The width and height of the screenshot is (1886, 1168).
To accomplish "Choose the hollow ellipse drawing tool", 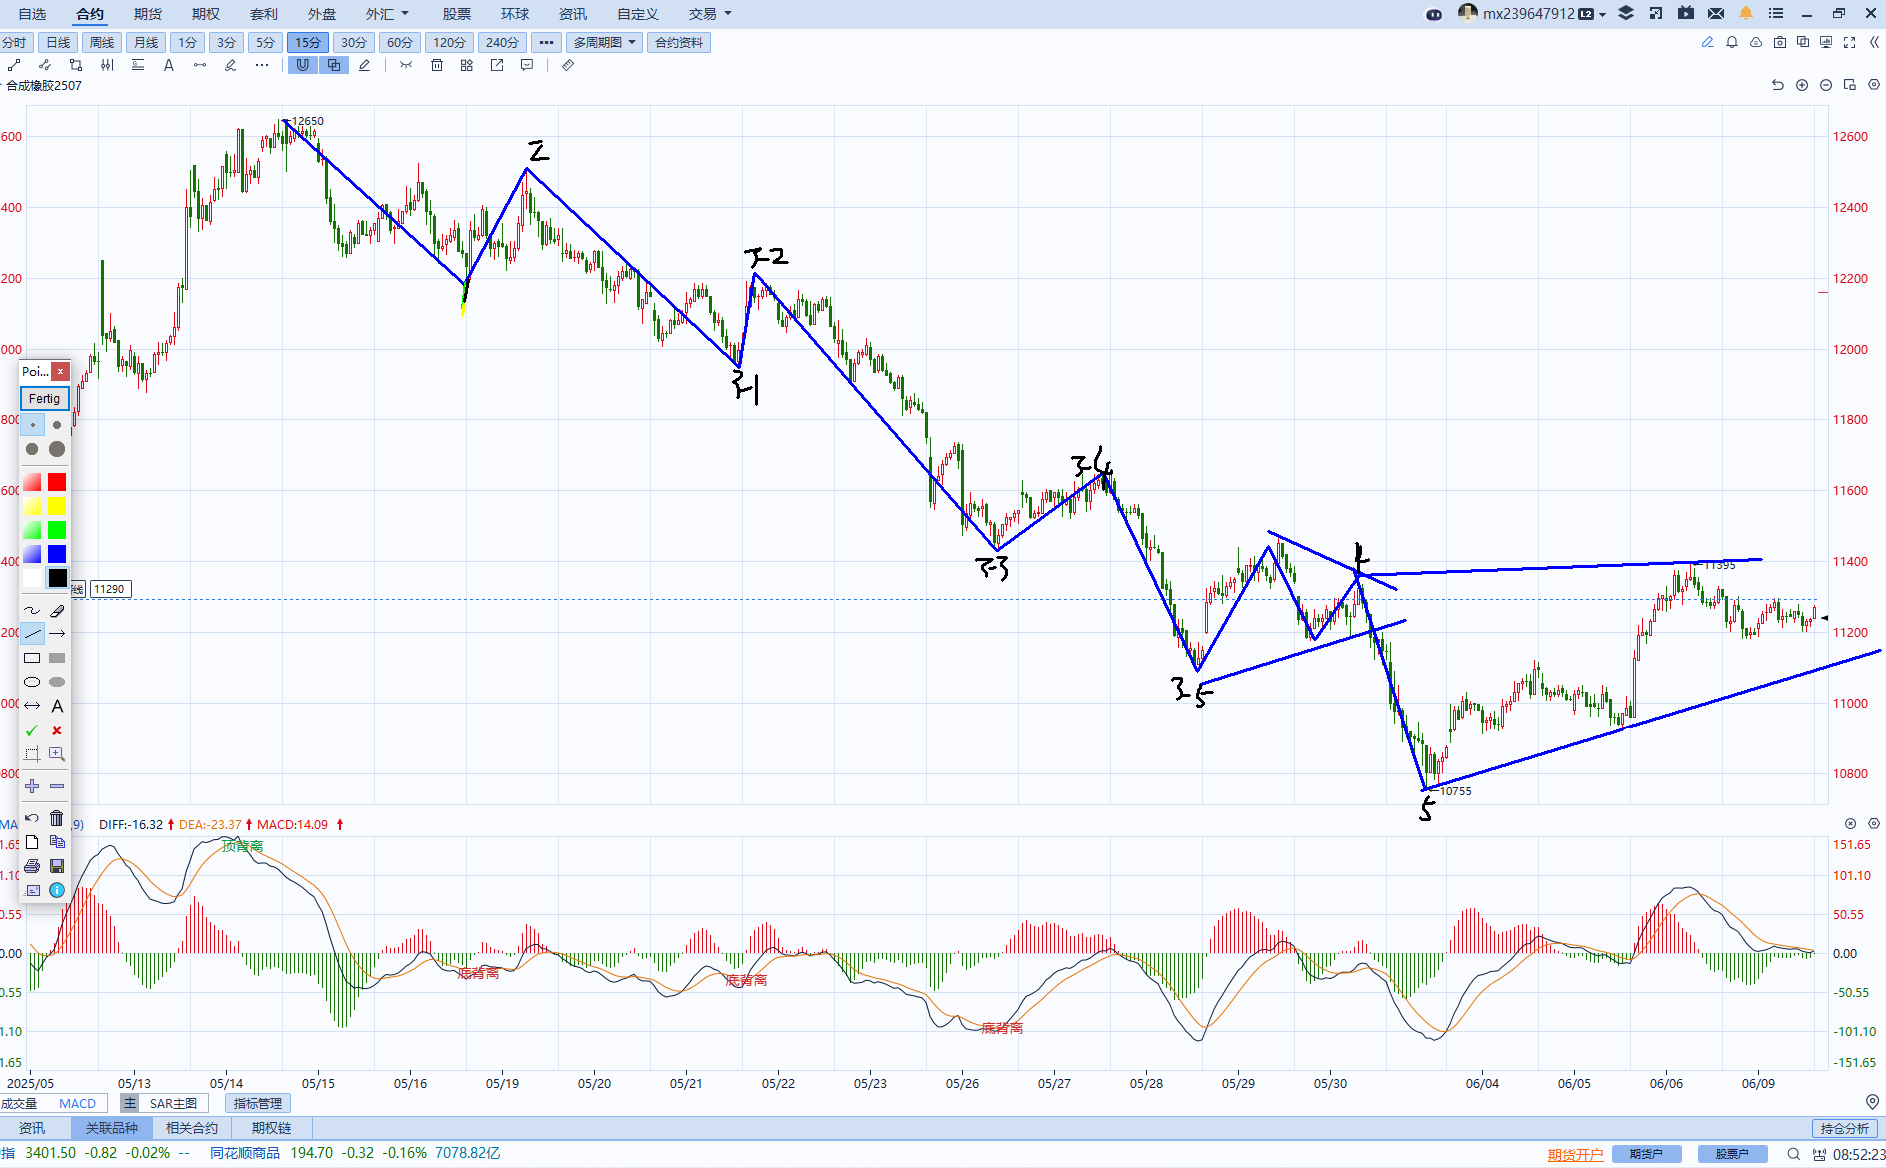I will [x=32, y=682].
